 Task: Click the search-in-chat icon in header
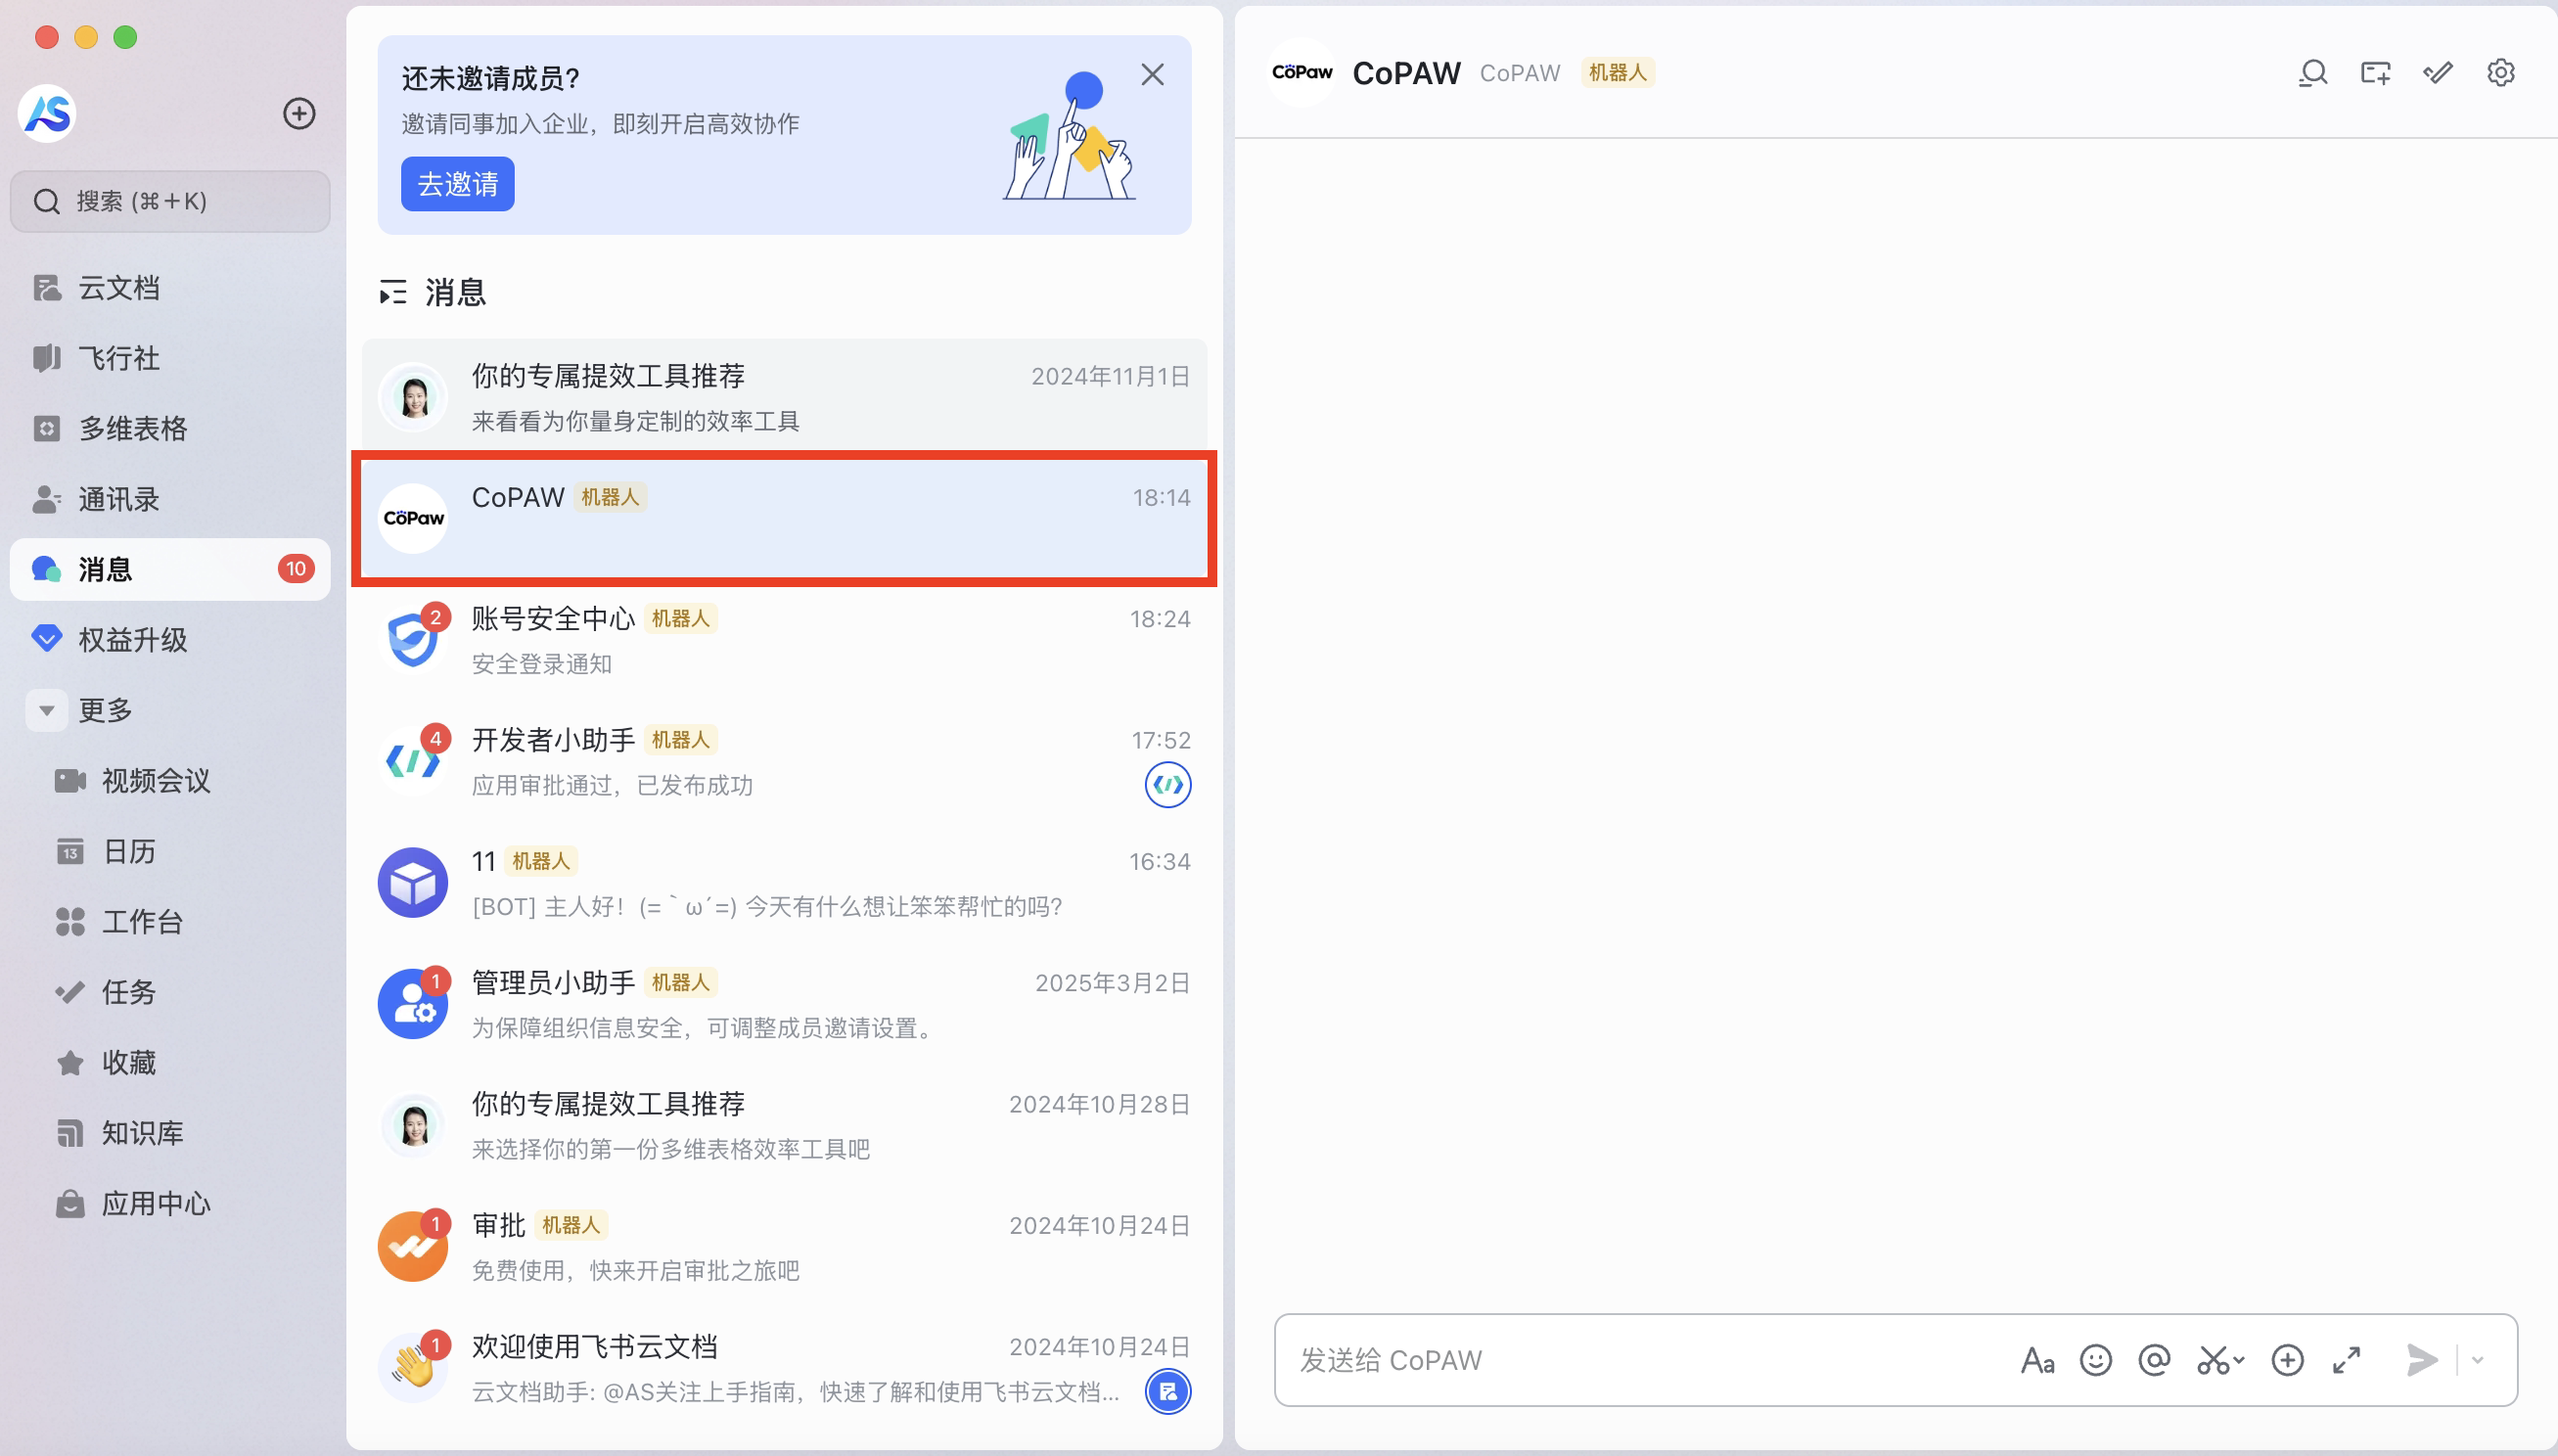point(2312,73)
